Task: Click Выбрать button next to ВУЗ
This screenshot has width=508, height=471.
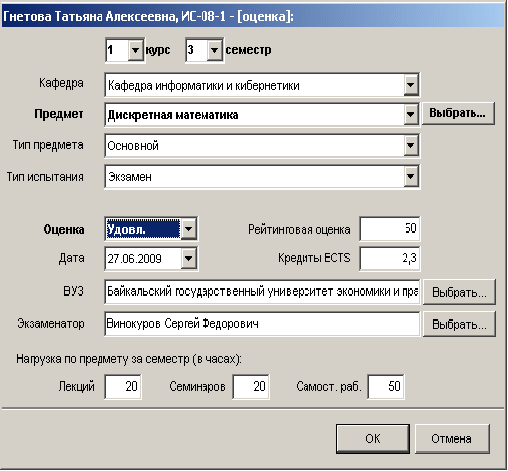Action: click(x=459, y=292)
